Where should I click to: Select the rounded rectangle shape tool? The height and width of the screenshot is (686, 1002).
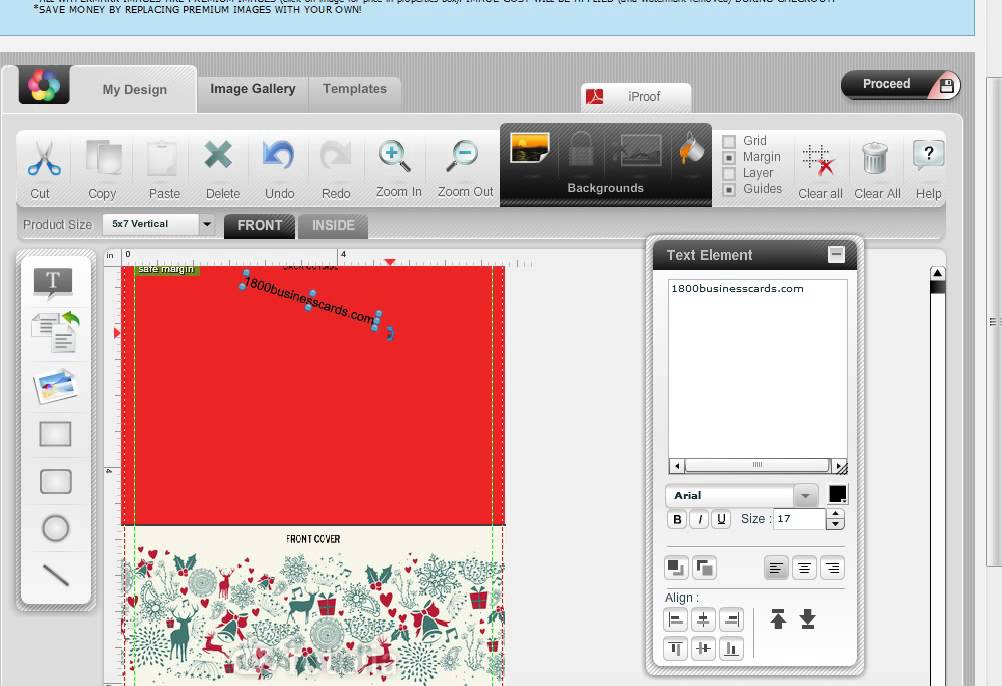click(x=56, y=482)
